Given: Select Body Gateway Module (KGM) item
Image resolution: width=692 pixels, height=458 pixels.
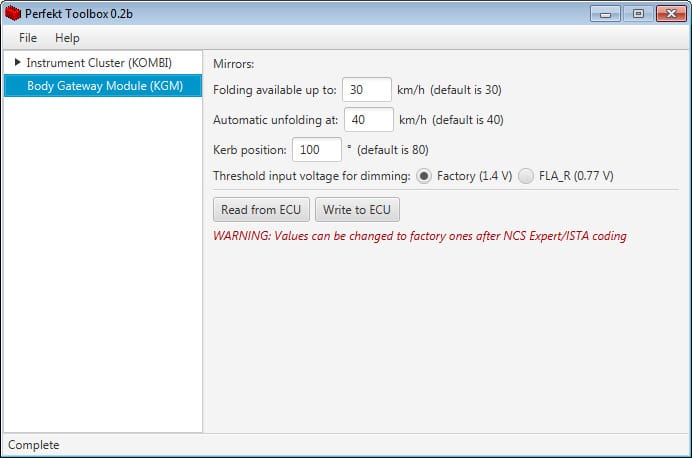Looking at the screenshot, I should pyautogui.click(x=104, y=86).
